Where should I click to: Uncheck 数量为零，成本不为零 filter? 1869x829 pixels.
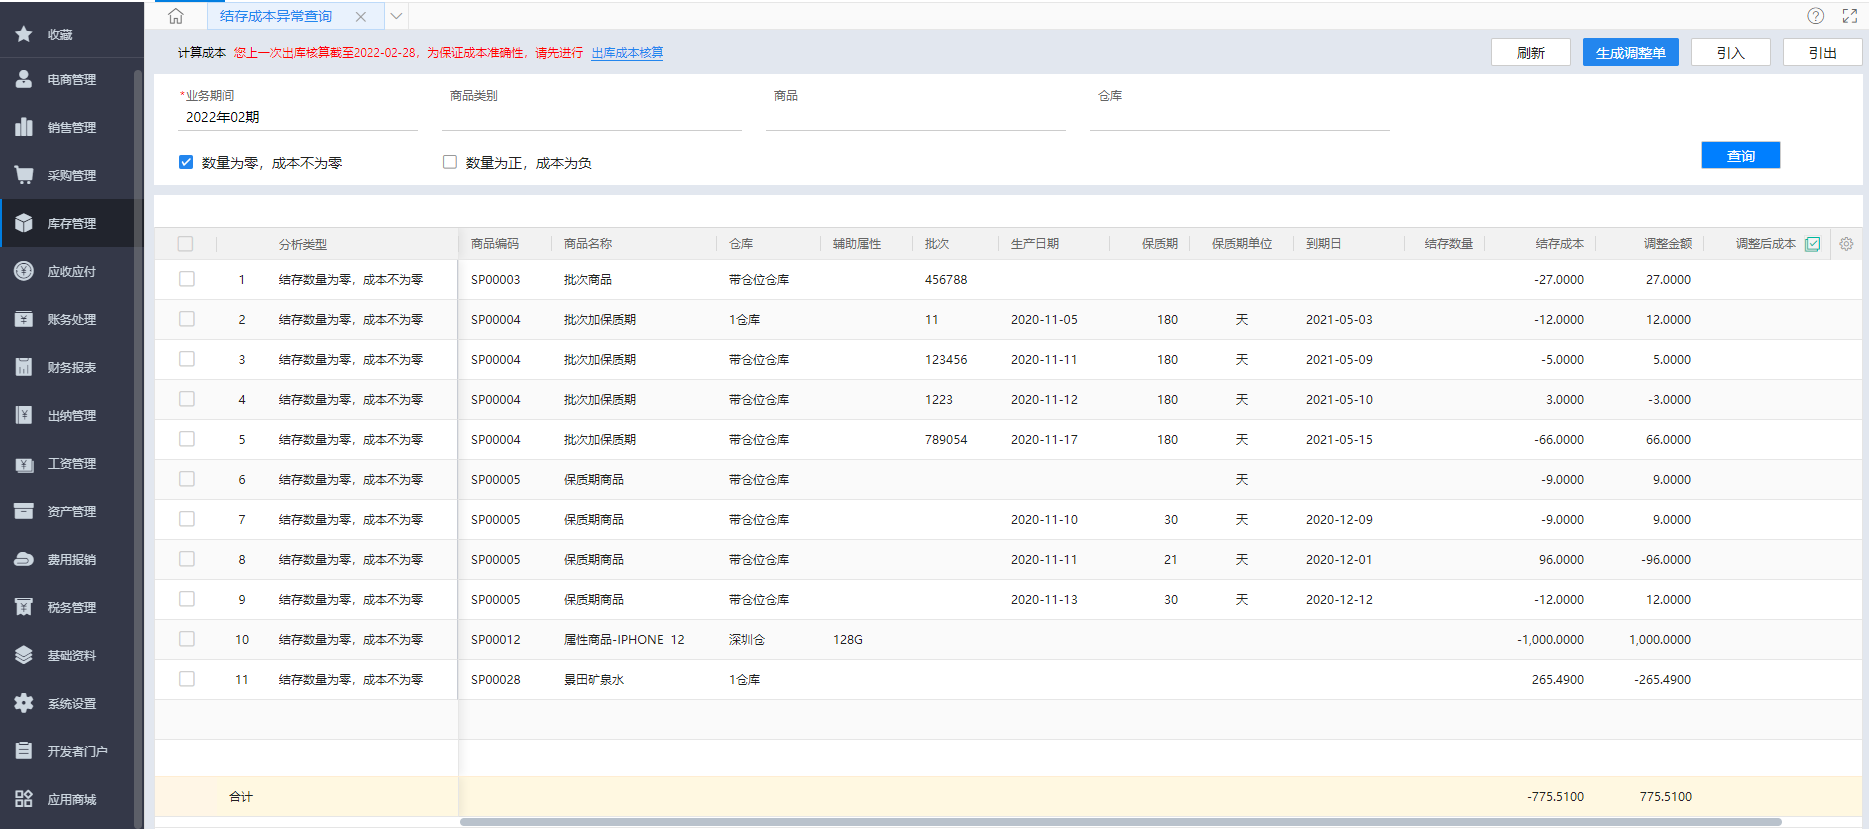click(x=186, y=162)
